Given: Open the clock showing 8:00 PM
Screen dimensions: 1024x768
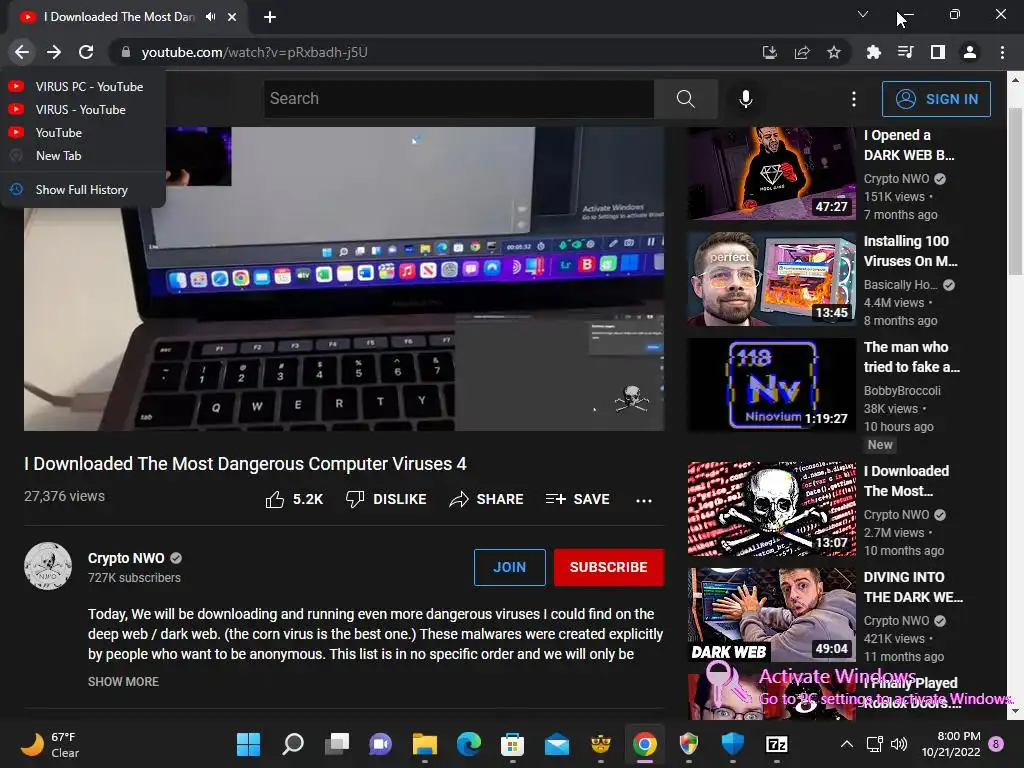Looking at the screenshot, I should coord(951,744).
